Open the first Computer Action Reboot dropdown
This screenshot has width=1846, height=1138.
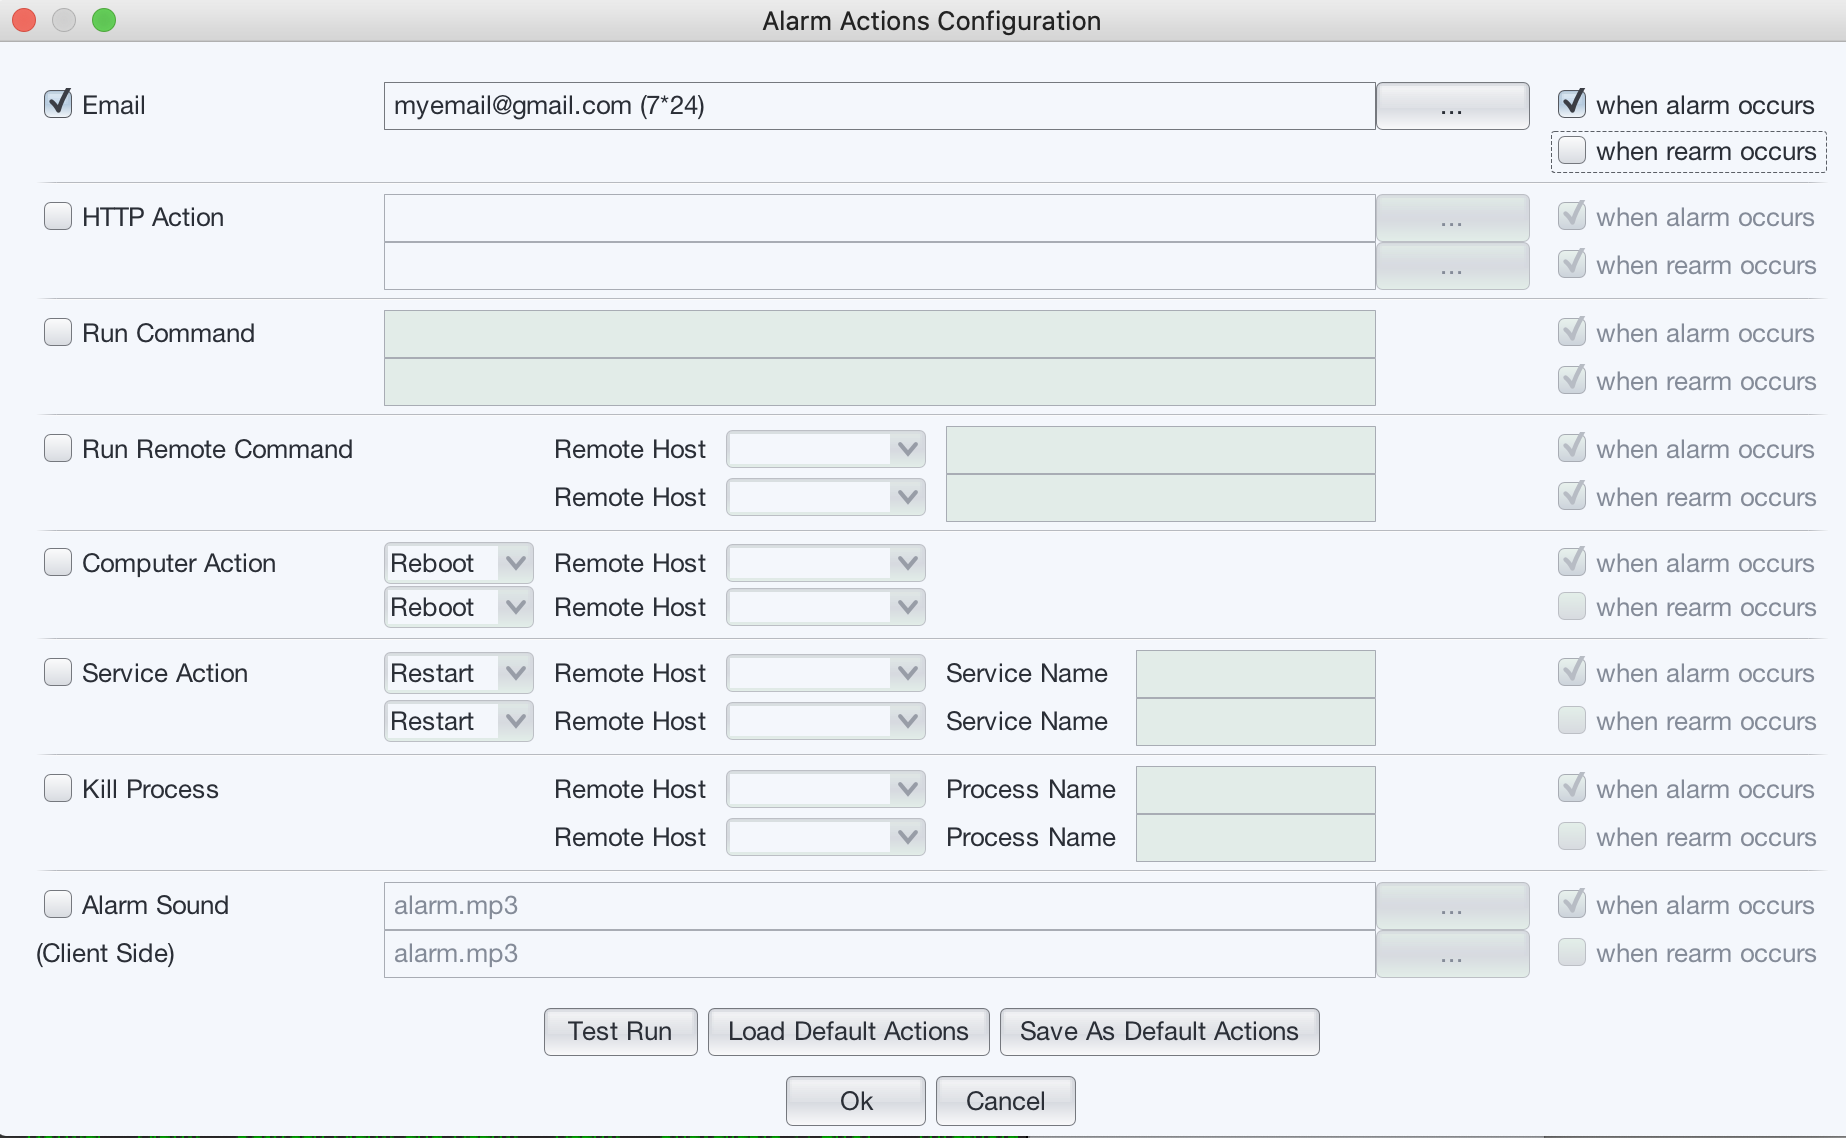(458, 563)
